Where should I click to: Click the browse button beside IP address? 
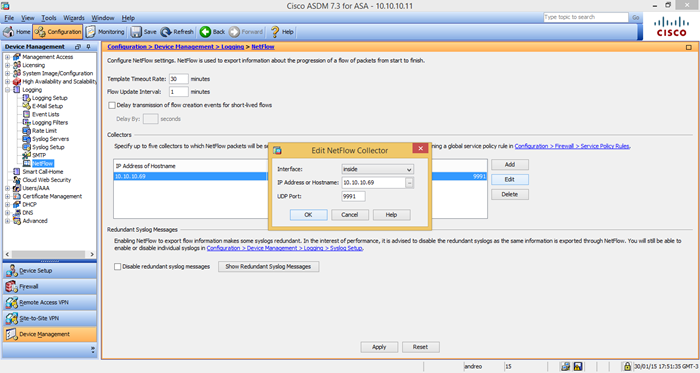point(409,182)
